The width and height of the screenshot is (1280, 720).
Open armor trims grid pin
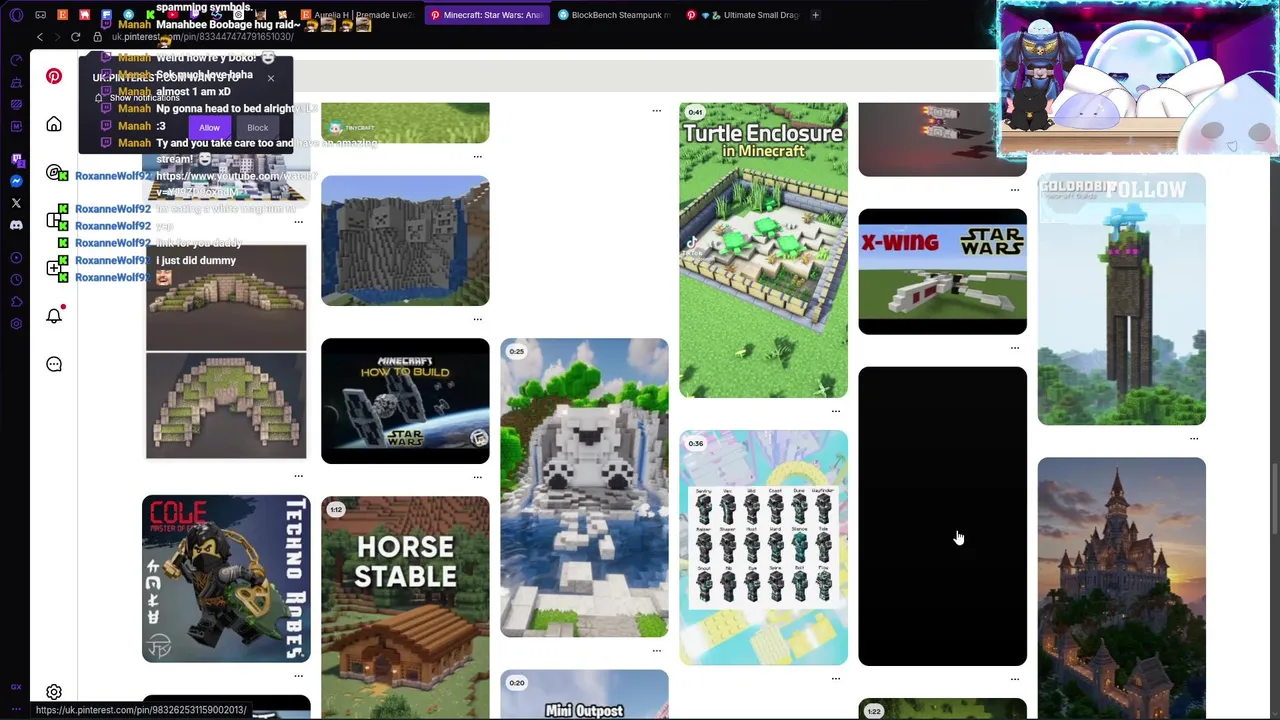point(763,548)
